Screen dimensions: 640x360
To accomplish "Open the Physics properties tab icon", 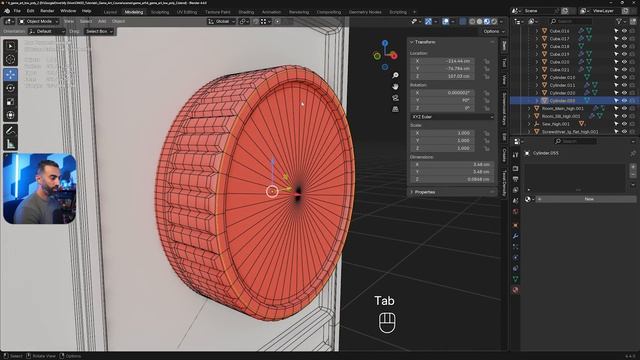I will coord(516,258).
